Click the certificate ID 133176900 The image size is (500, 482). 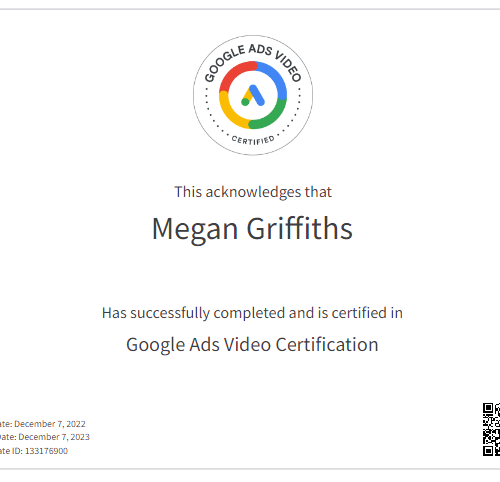coord(46,451)
